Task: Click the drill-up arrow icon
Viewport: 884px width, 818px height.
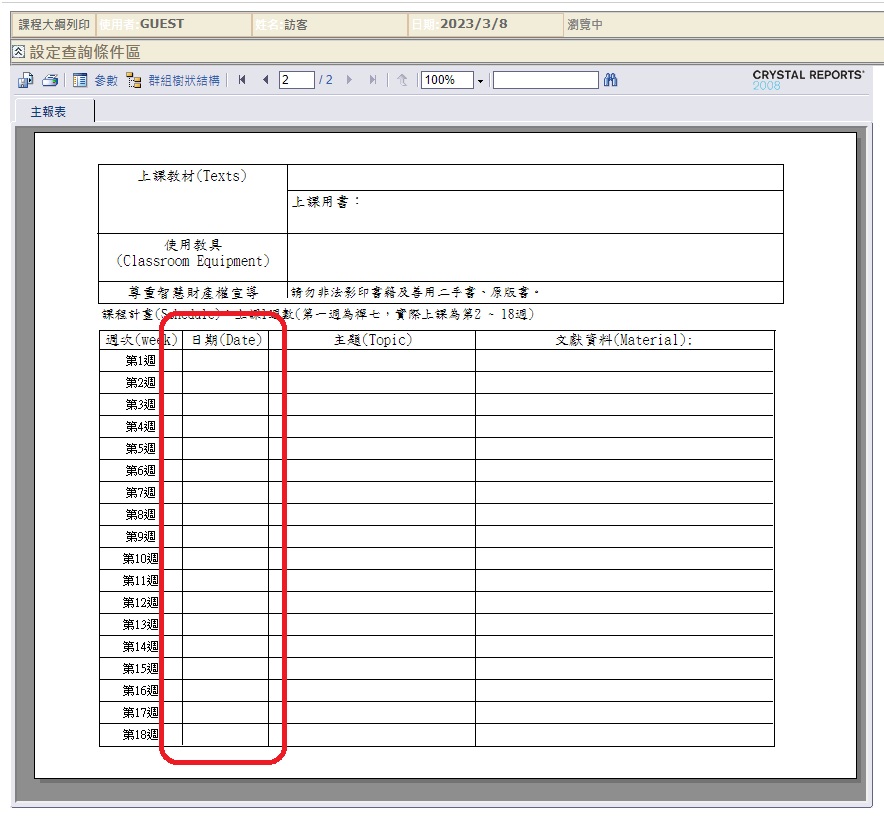Action: click(x=402, y=80)
